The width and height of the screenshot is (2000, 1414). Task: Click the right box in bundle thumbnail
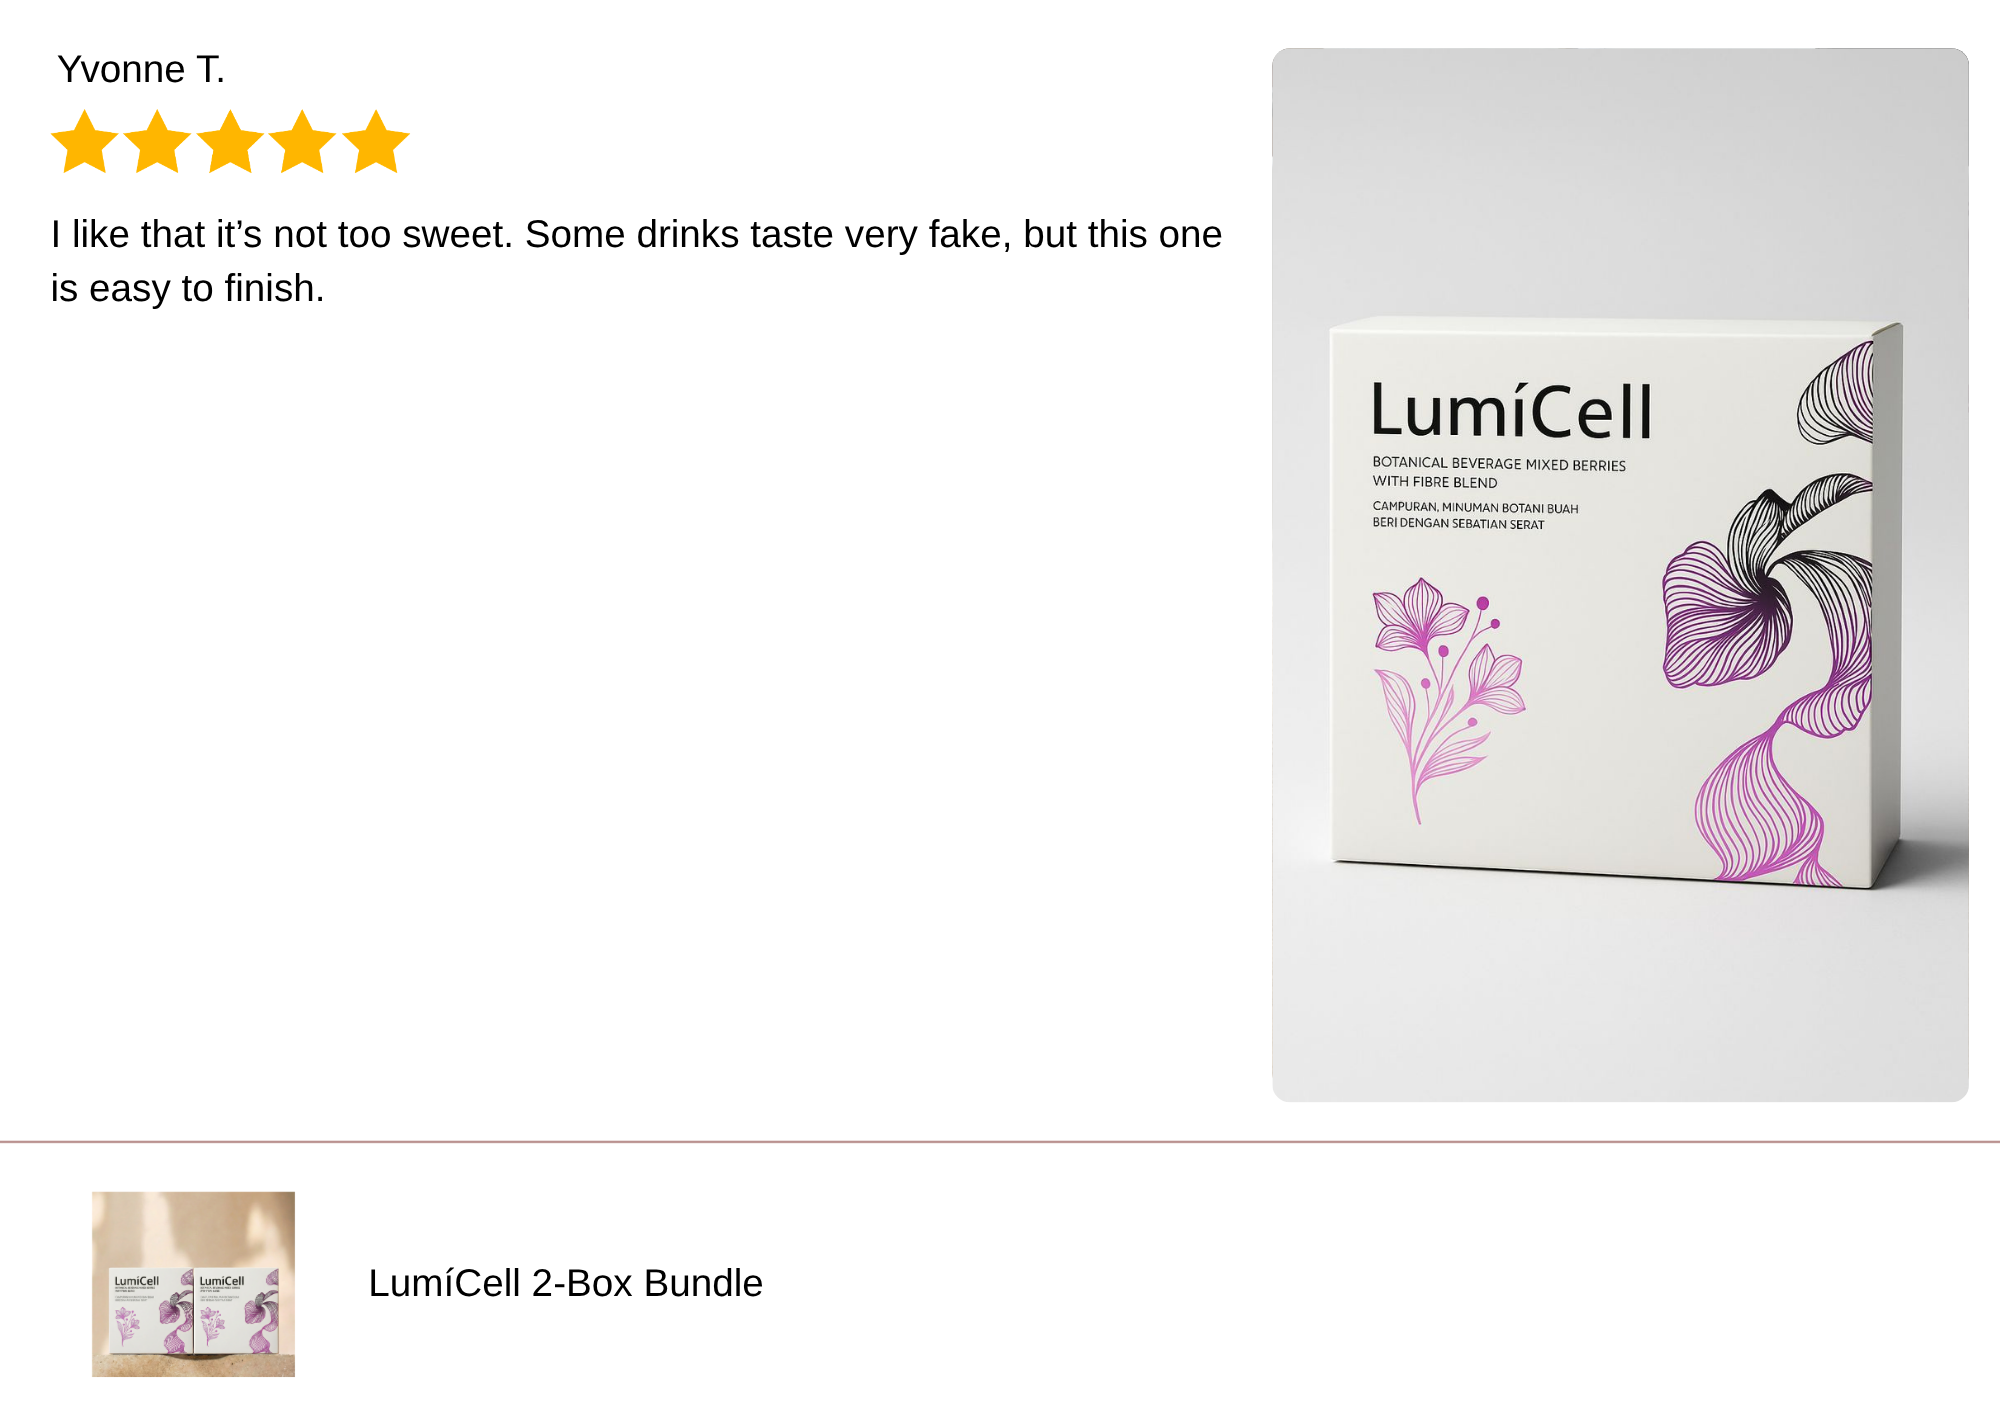point(237,1312)
